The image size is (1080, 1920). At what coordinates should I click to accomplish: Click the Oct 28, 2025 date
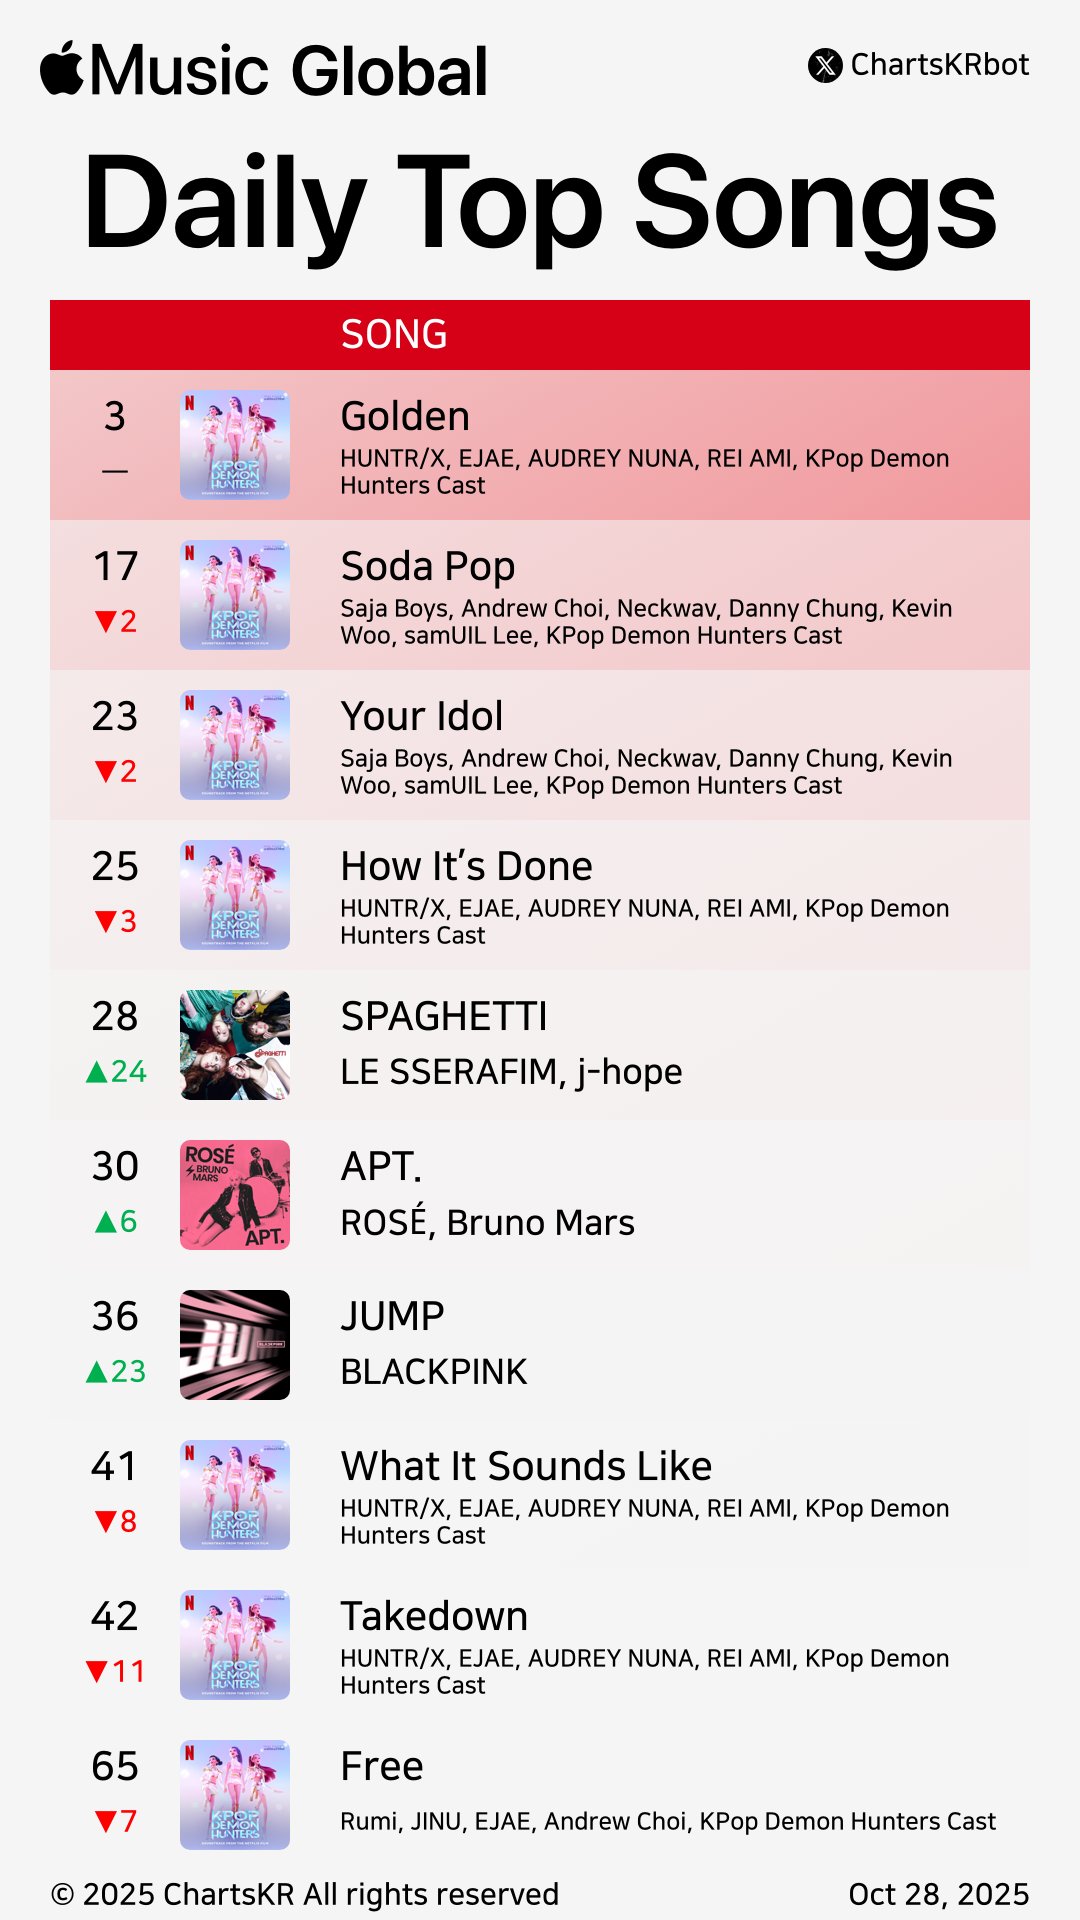[x=938, y=1894]
